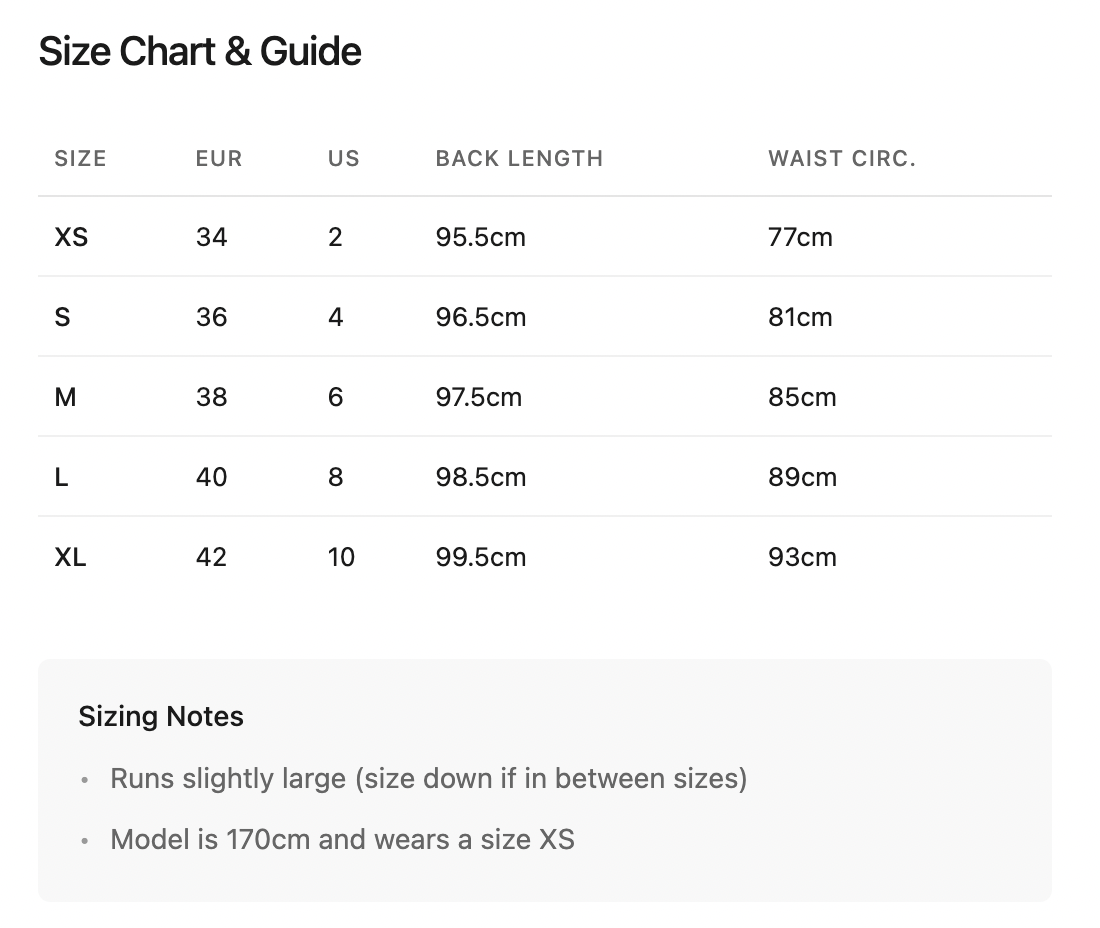This screenshot has width=1100, height=928.
Task: Click the 98.5cm back length value
Action: tap(480, 477)
